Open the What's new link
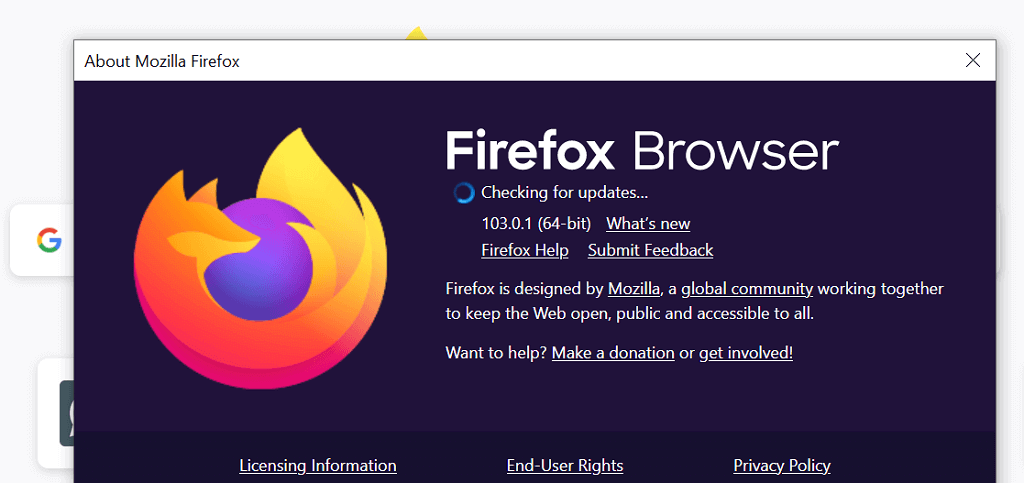Image resolution: width=1024 pixels, height=483 pixels. [648, 223]
